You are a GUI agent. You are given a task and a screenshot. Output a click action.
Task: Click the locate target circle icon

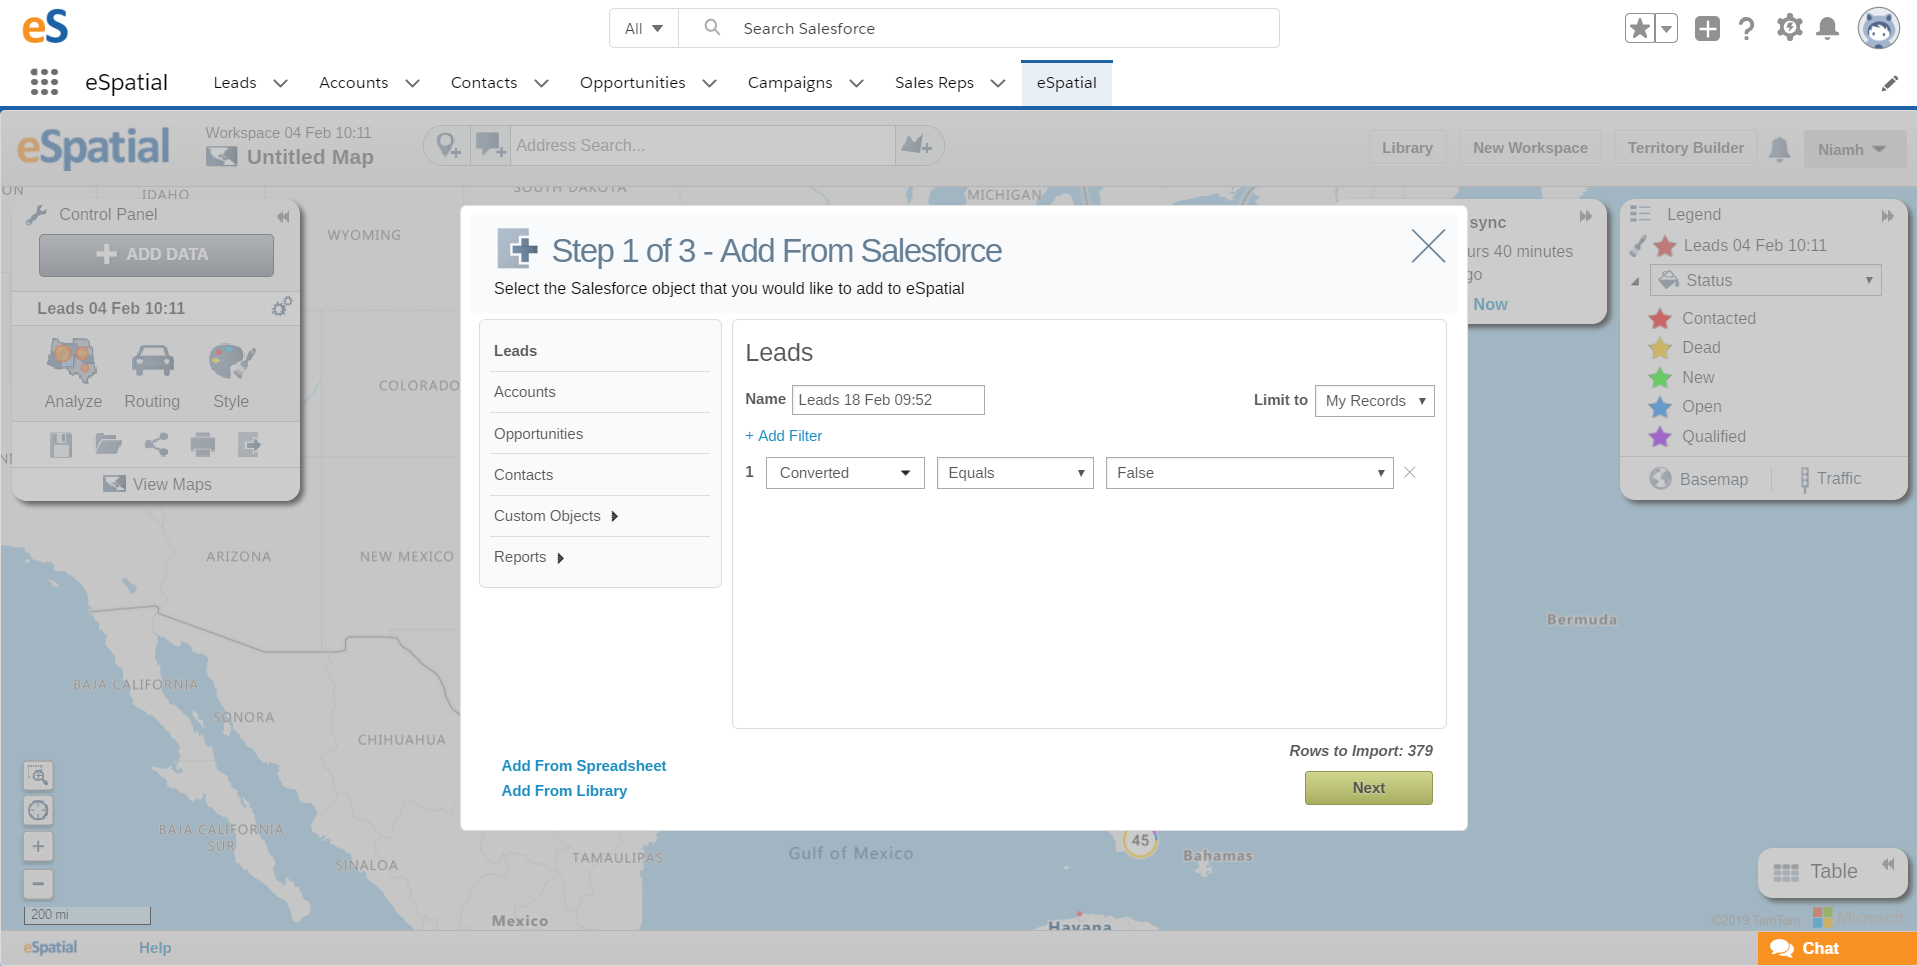point(38,810)
